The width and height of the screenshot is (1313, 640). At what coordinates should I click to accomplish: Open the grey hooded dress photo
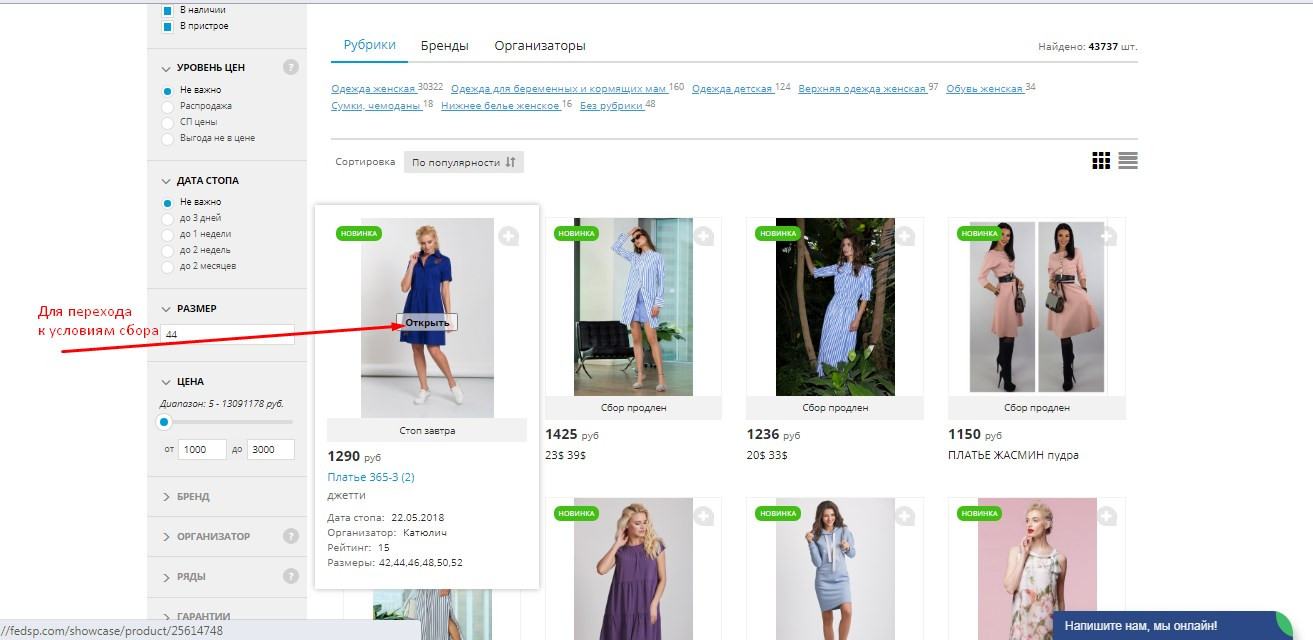[835, 569]
